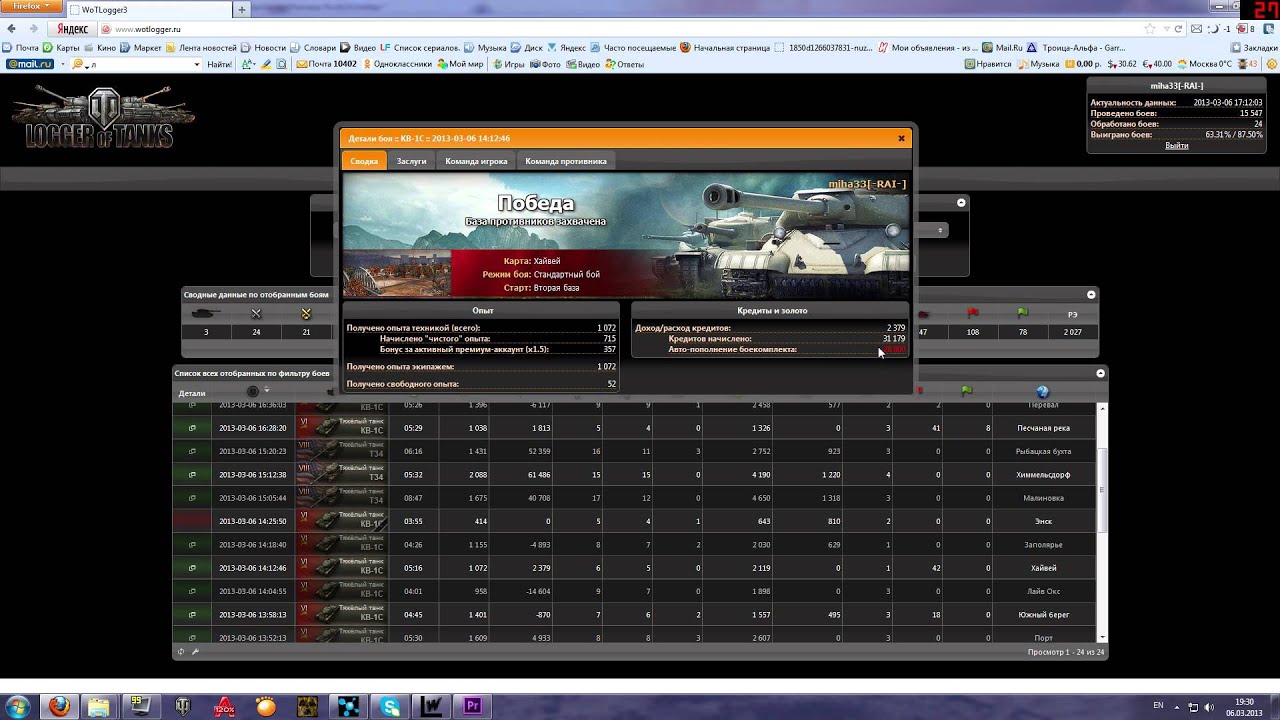The height and width of the screenshot is (720, 1280).
Task: Open the Начальная страница bookmark
Action: 725,47
